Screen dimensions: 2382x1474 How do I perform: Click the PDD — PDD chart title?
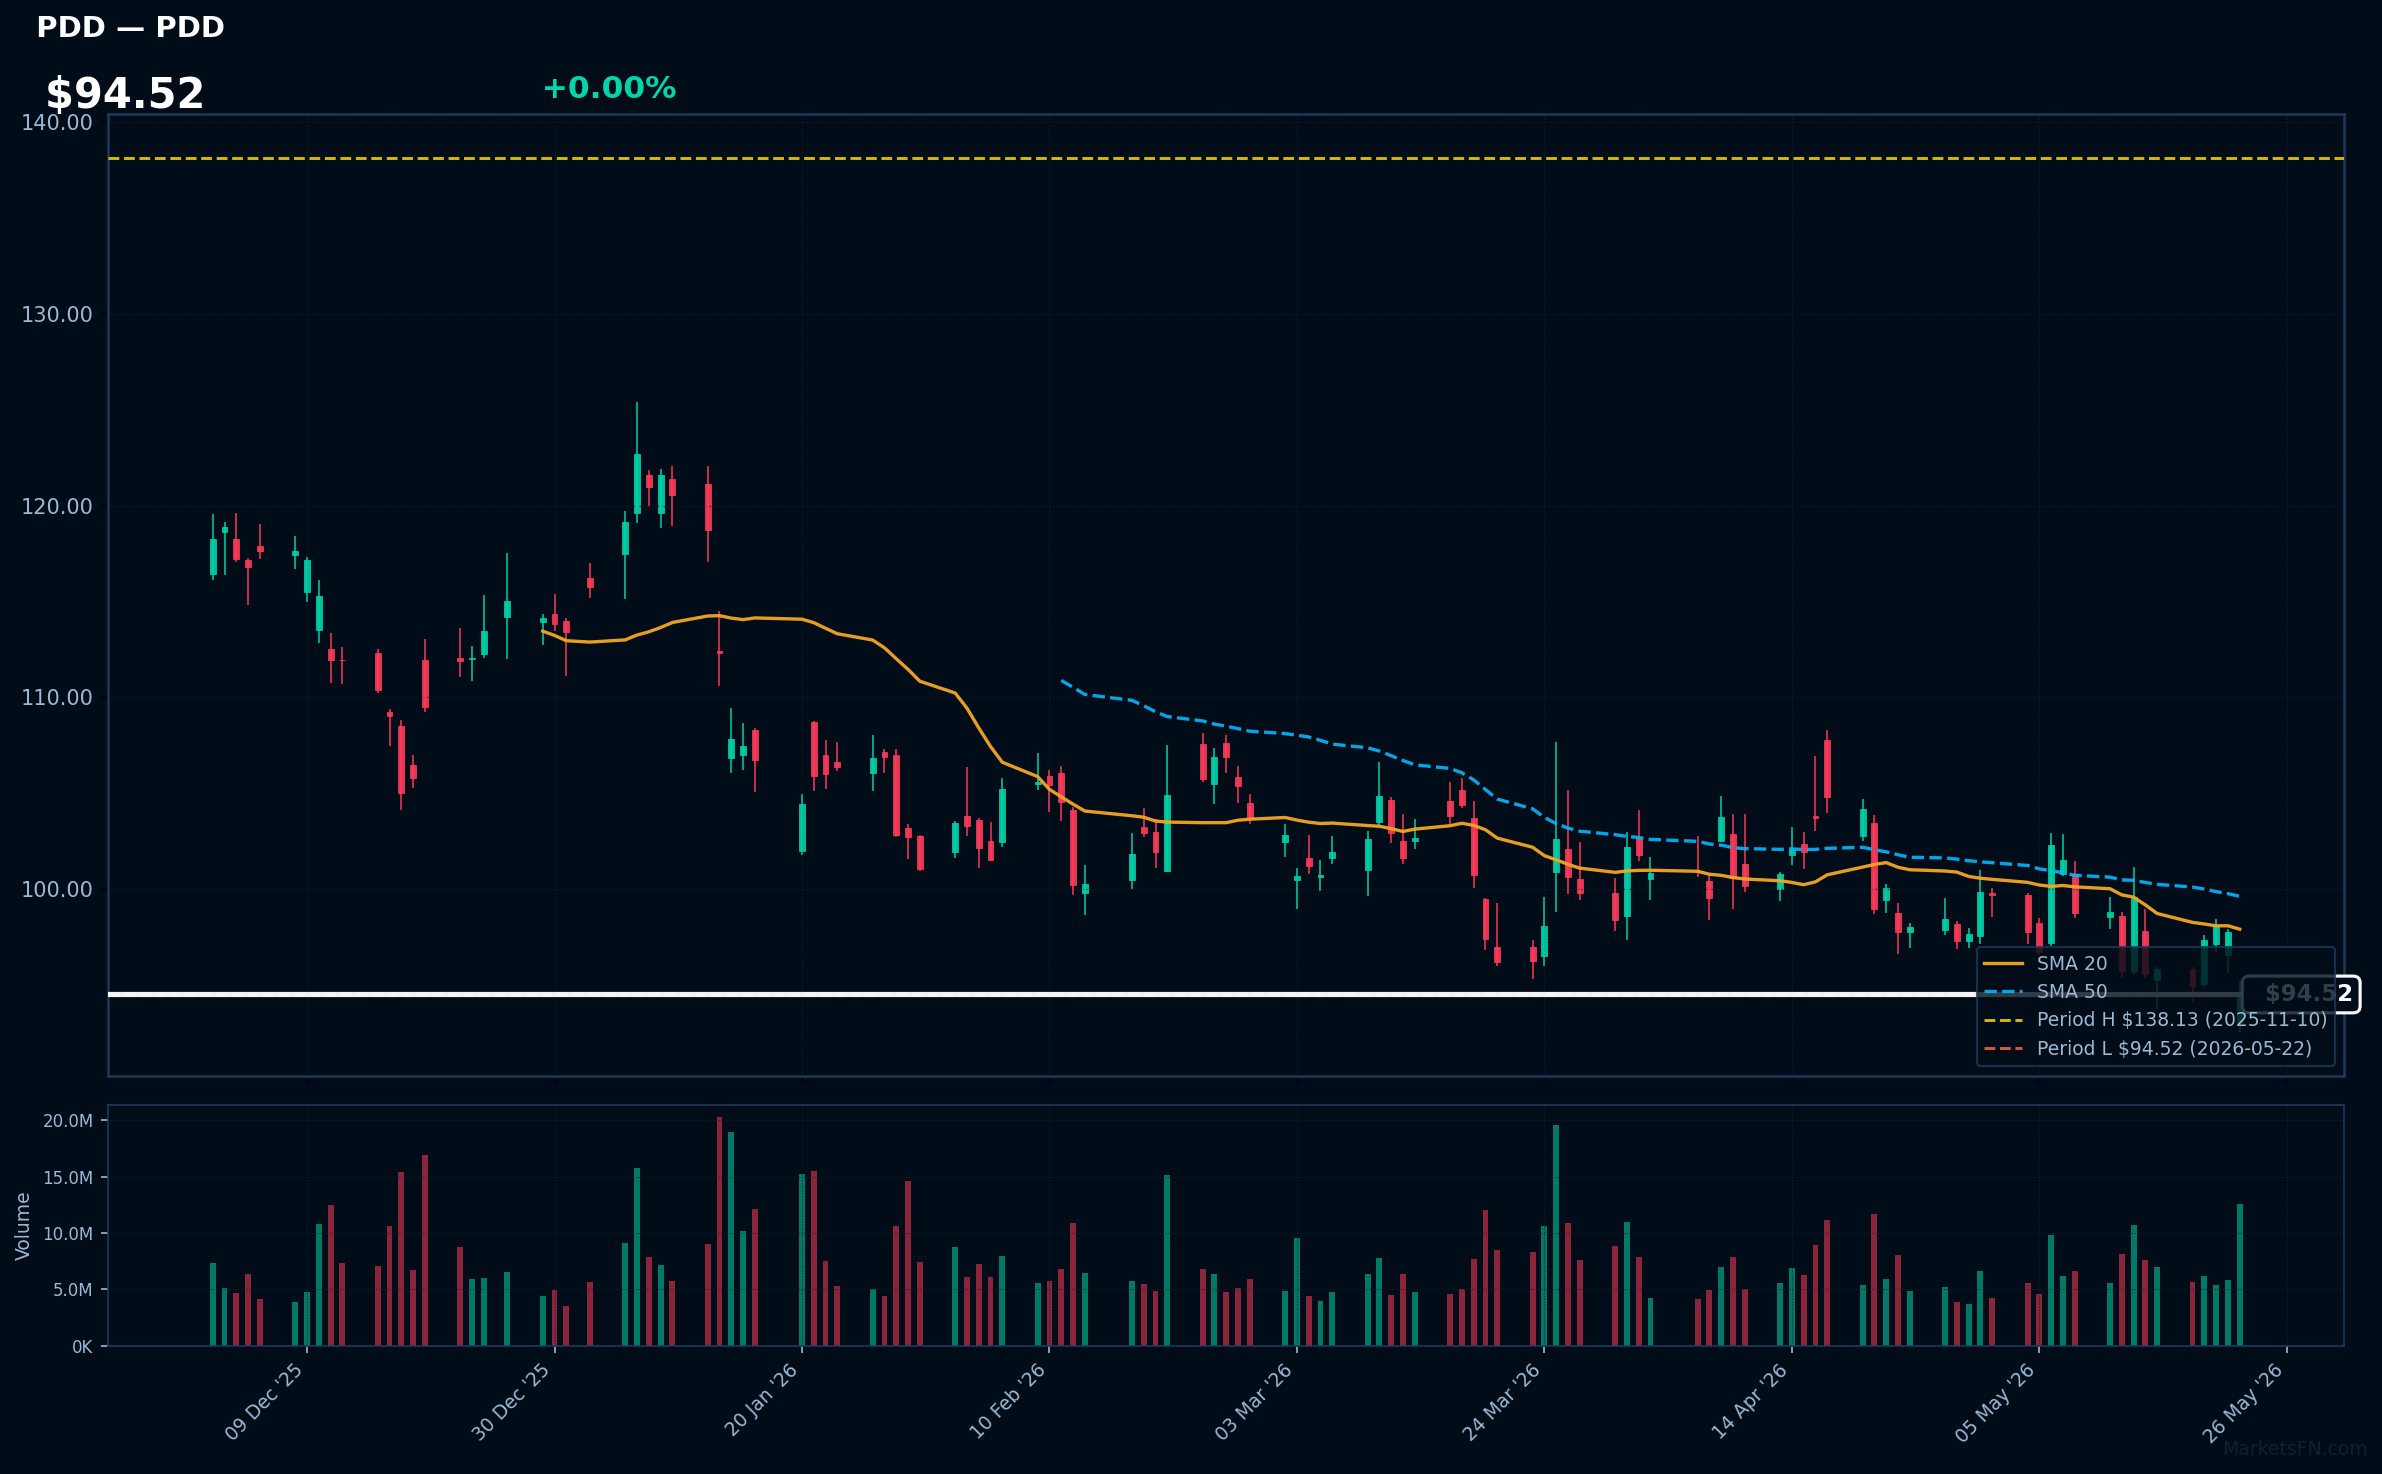[x=130, y=27]
